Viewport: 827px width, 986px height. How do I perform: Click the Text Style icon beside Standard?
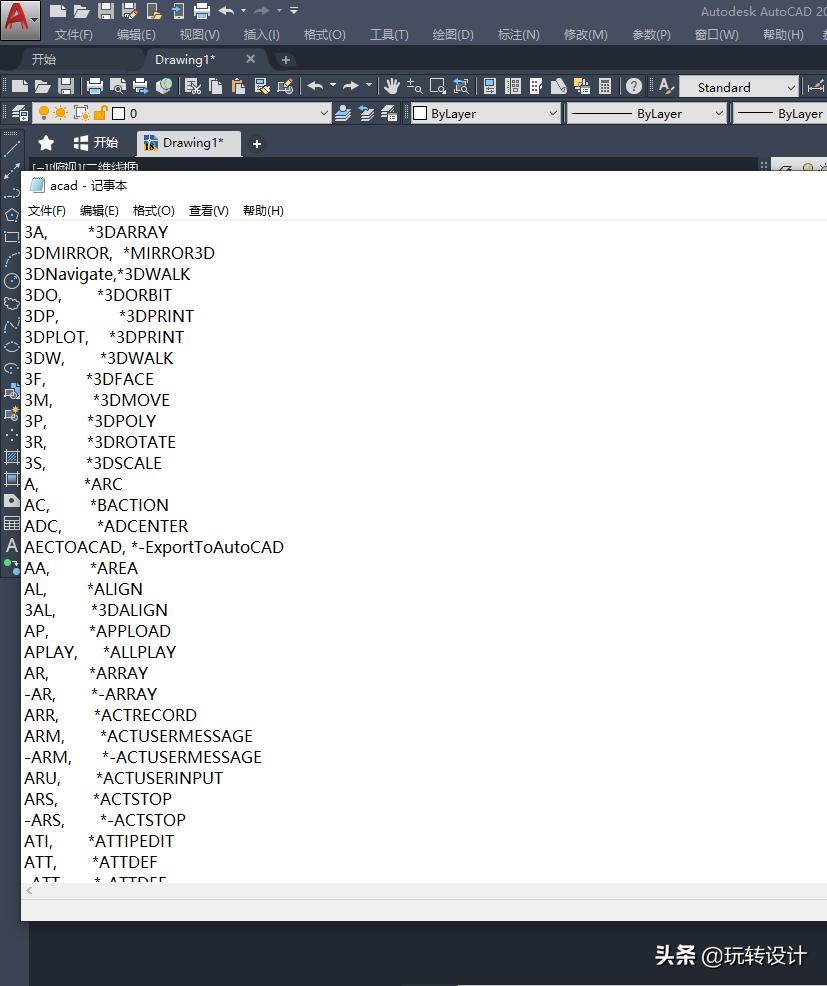(x=665, y=86)
